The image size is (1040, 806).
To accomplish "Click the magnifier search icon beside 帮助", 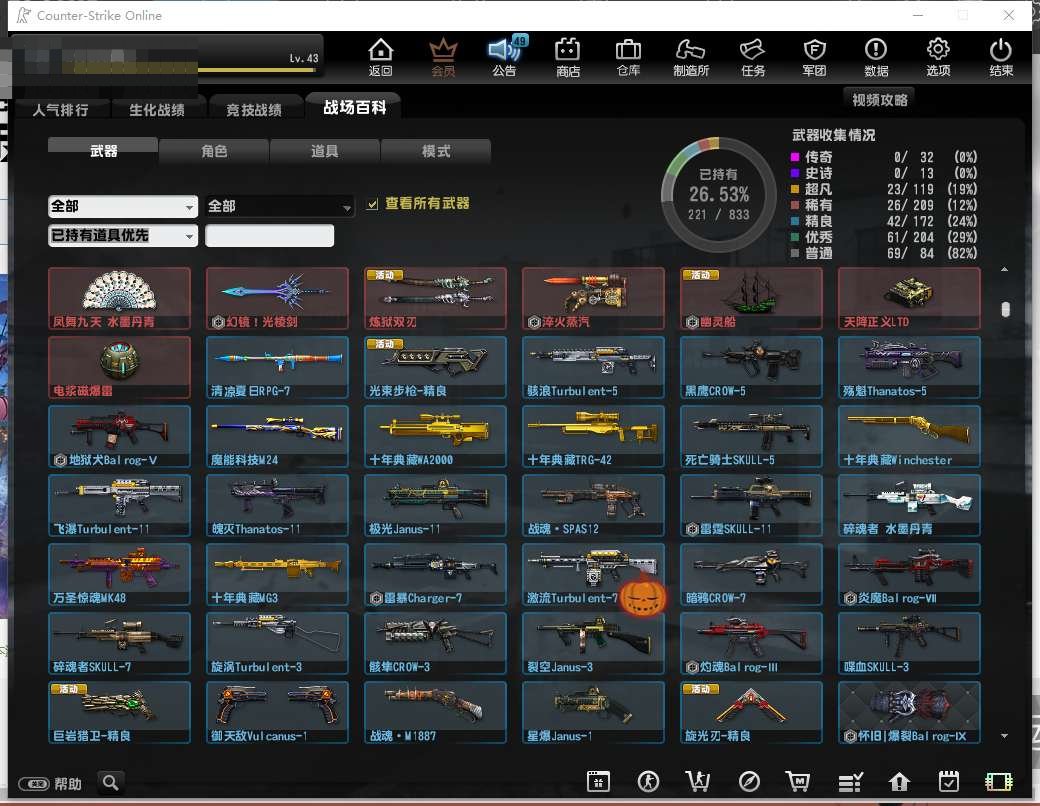I will tap(111, 783).
